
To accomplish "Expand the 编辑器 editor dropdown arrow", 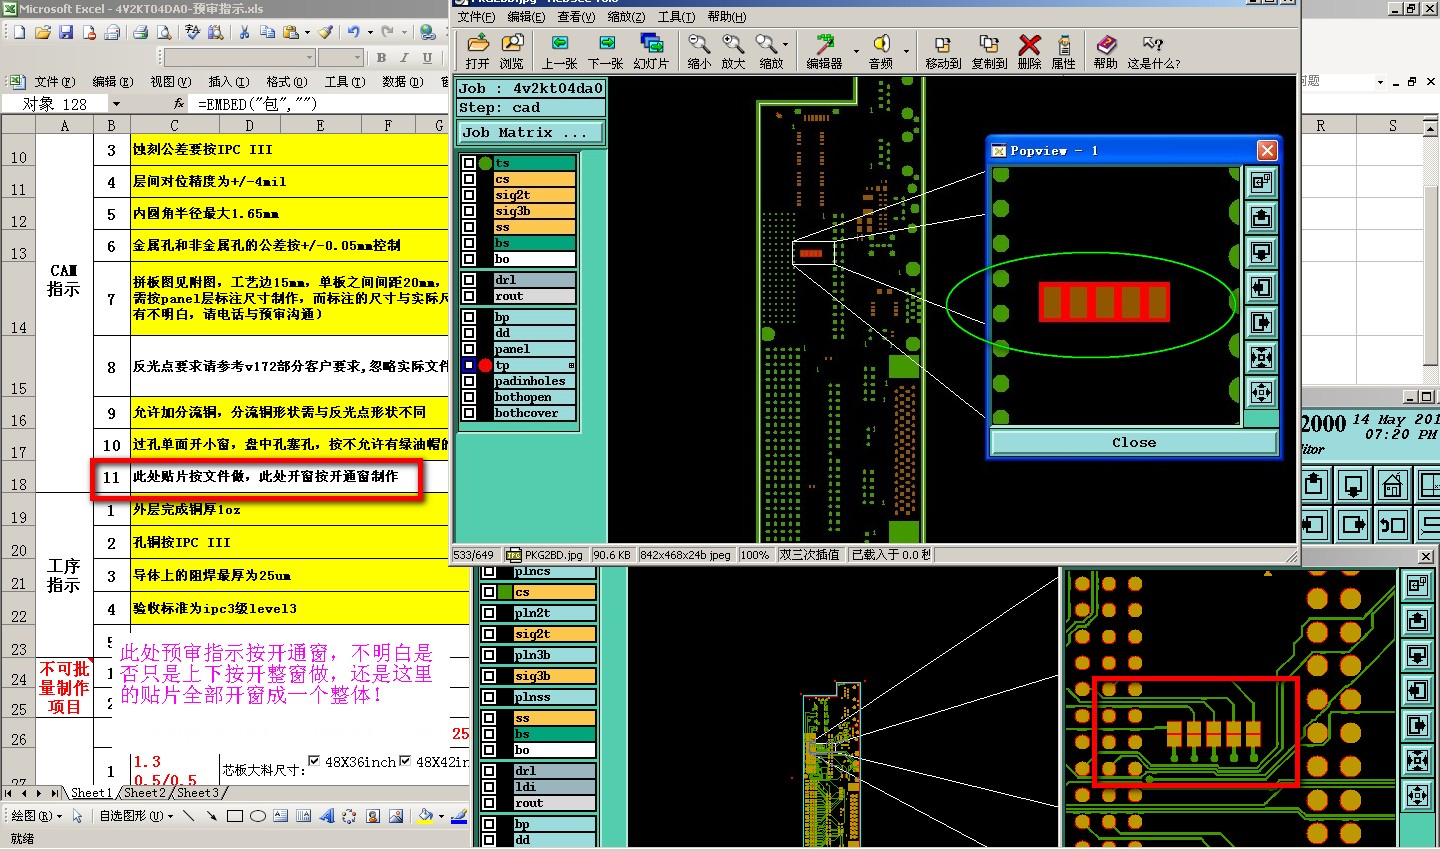I will (x=856, y=50).
